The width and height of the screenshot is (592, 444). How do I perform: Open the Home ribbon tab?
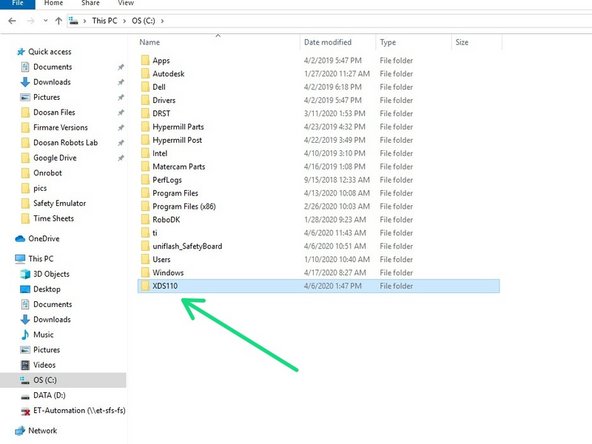[x=53, y=3]
